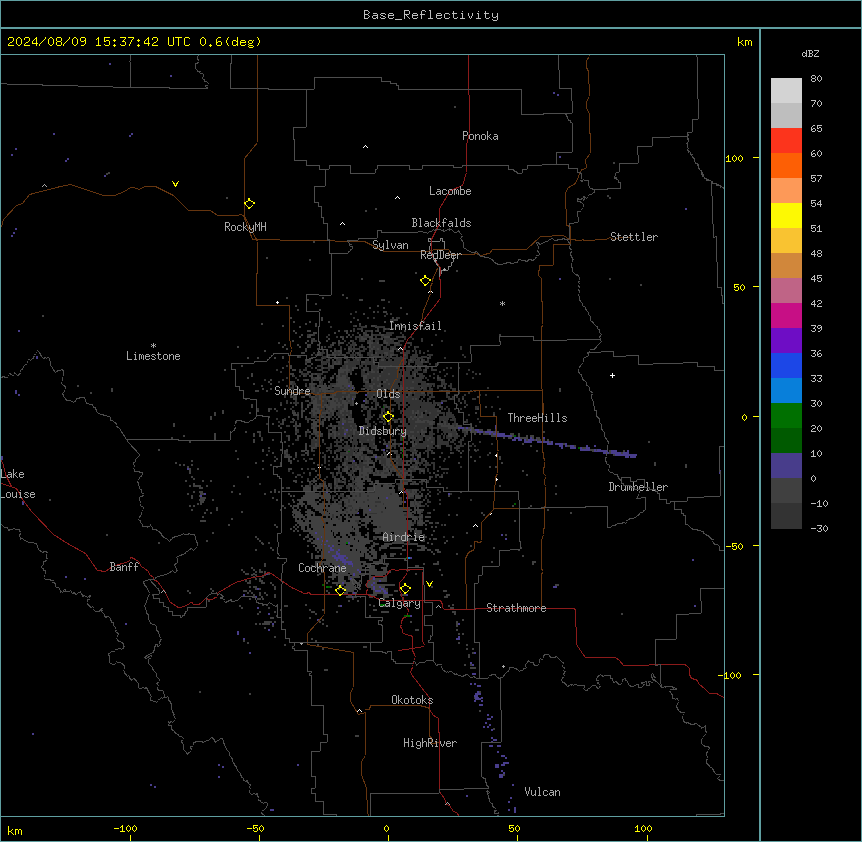Click the blue 36 dBZ color swatch
Screen dimensions: 862x842
tap(786, 365)
